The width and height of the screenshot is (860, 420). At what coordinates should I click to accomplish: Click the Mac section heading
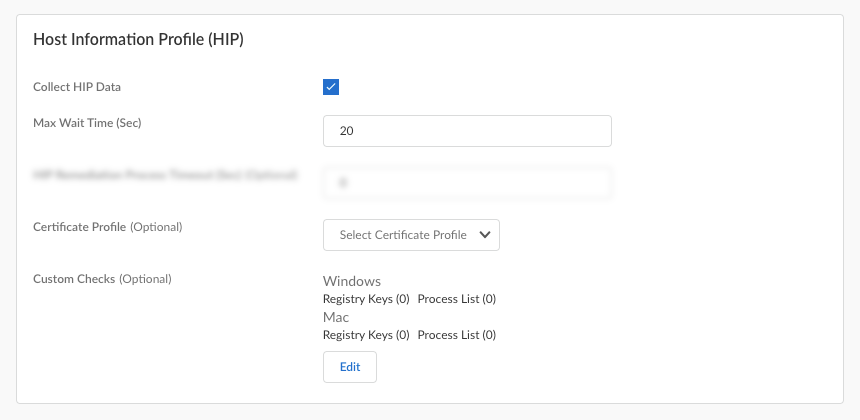tap(336, 317)
